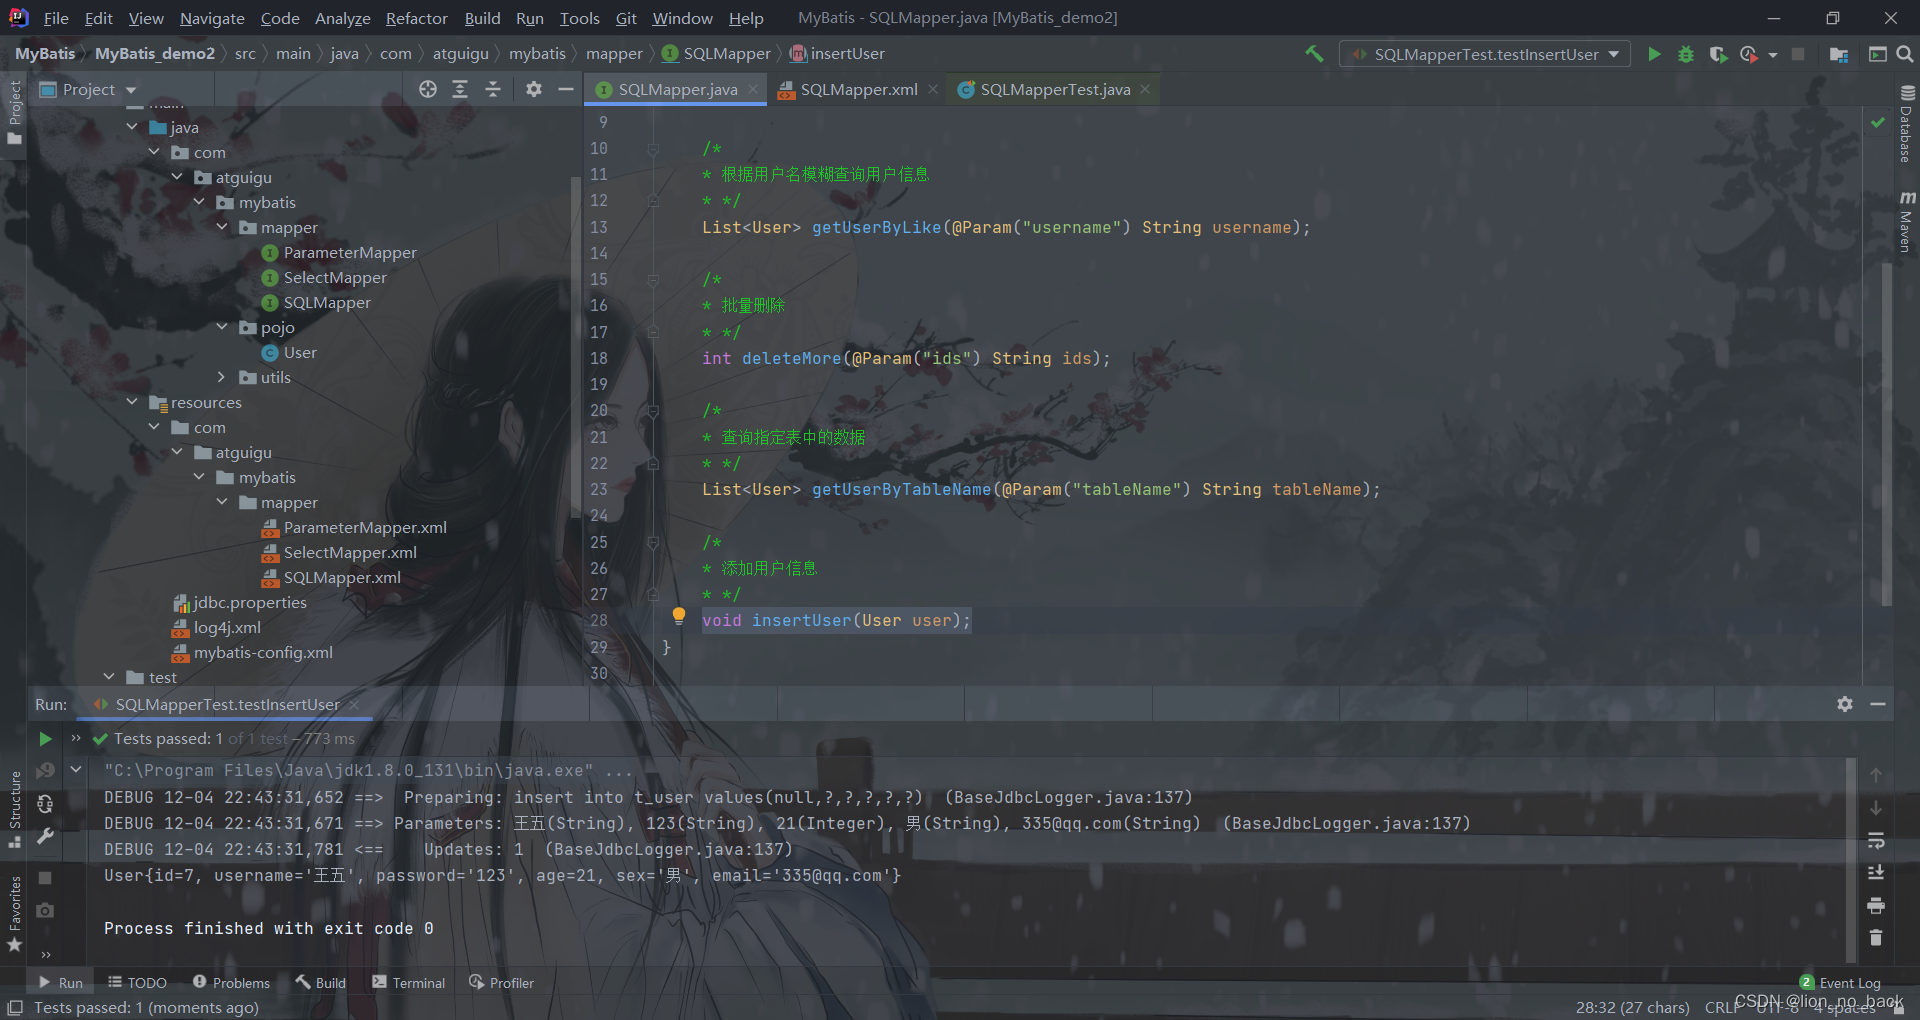1920x1020 pixels.
Task: Open the Navigate menu
Action: [212, 18]
